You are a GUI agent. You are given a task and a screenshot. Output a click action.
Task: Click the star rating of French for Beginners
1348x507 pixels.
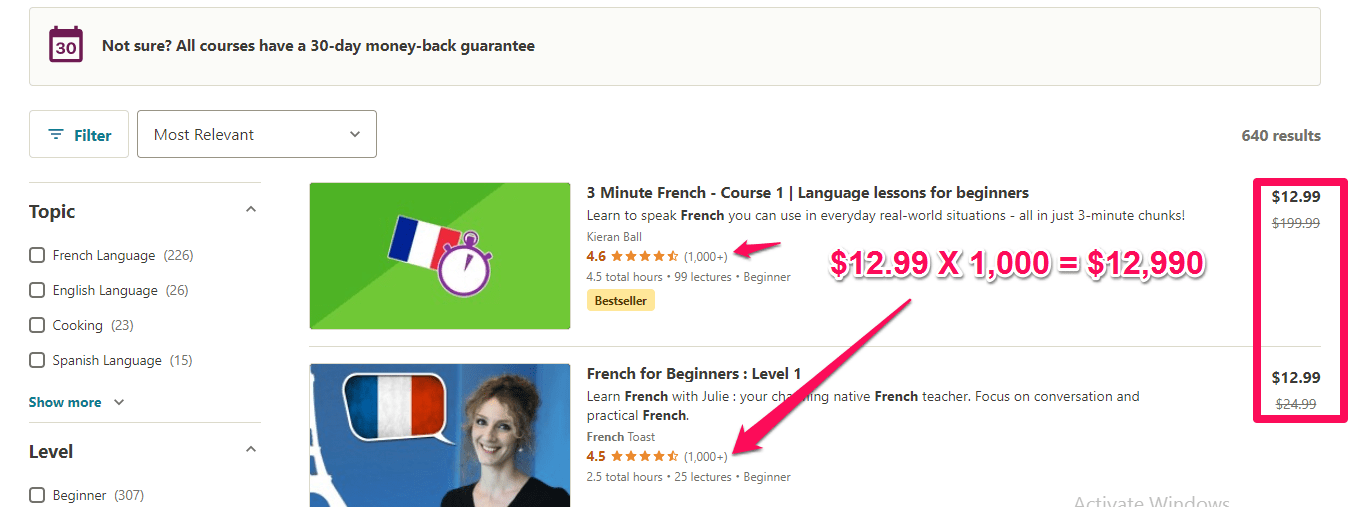coord(644,457)
